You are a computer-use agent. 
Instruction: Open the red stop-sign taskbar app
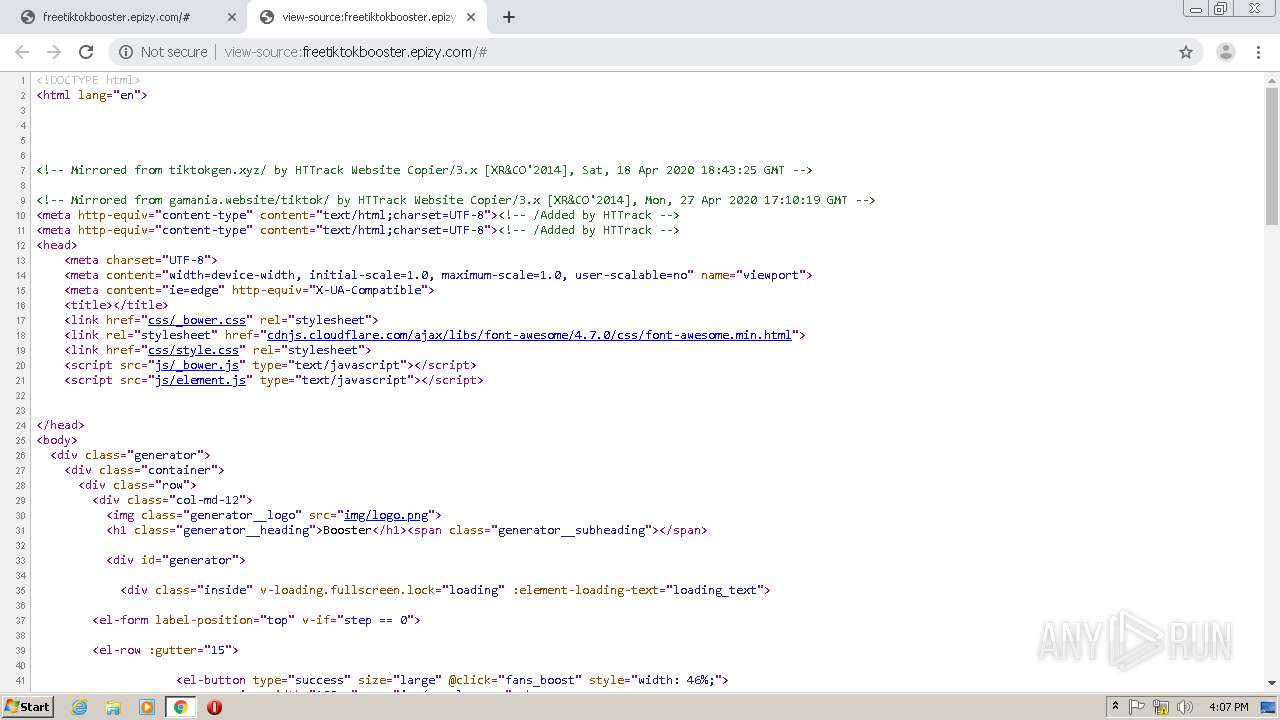[214, 707]
